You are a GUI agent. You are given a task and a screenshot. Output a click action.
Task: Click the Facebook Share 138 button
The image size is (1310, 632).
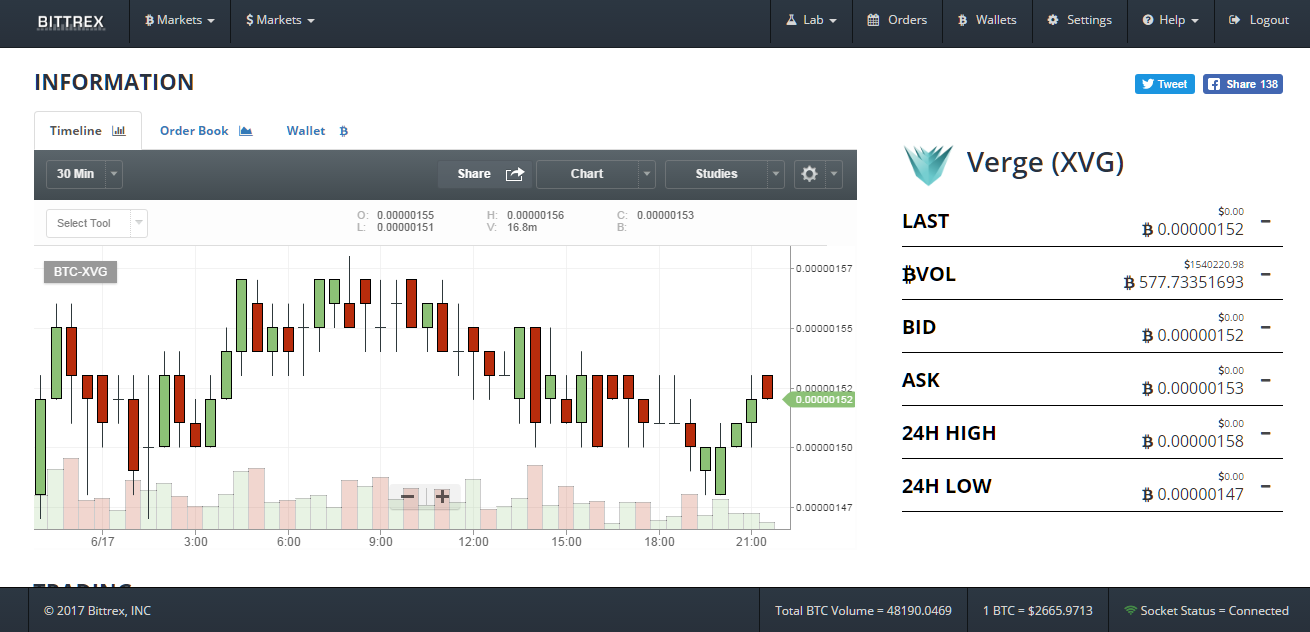click(x=1243, y=84)
